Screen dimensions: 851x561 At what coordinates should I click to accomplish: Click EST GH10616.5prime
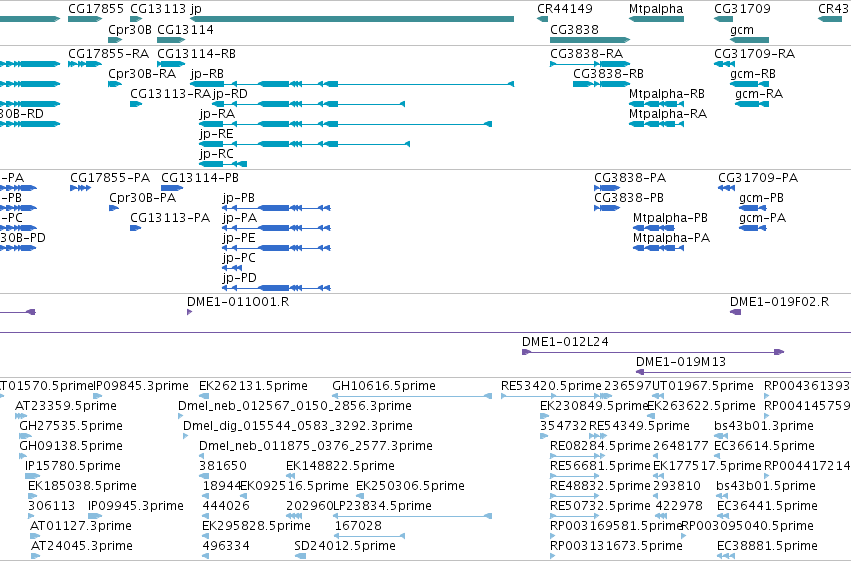pyautogui.click(x=412, y=396)
